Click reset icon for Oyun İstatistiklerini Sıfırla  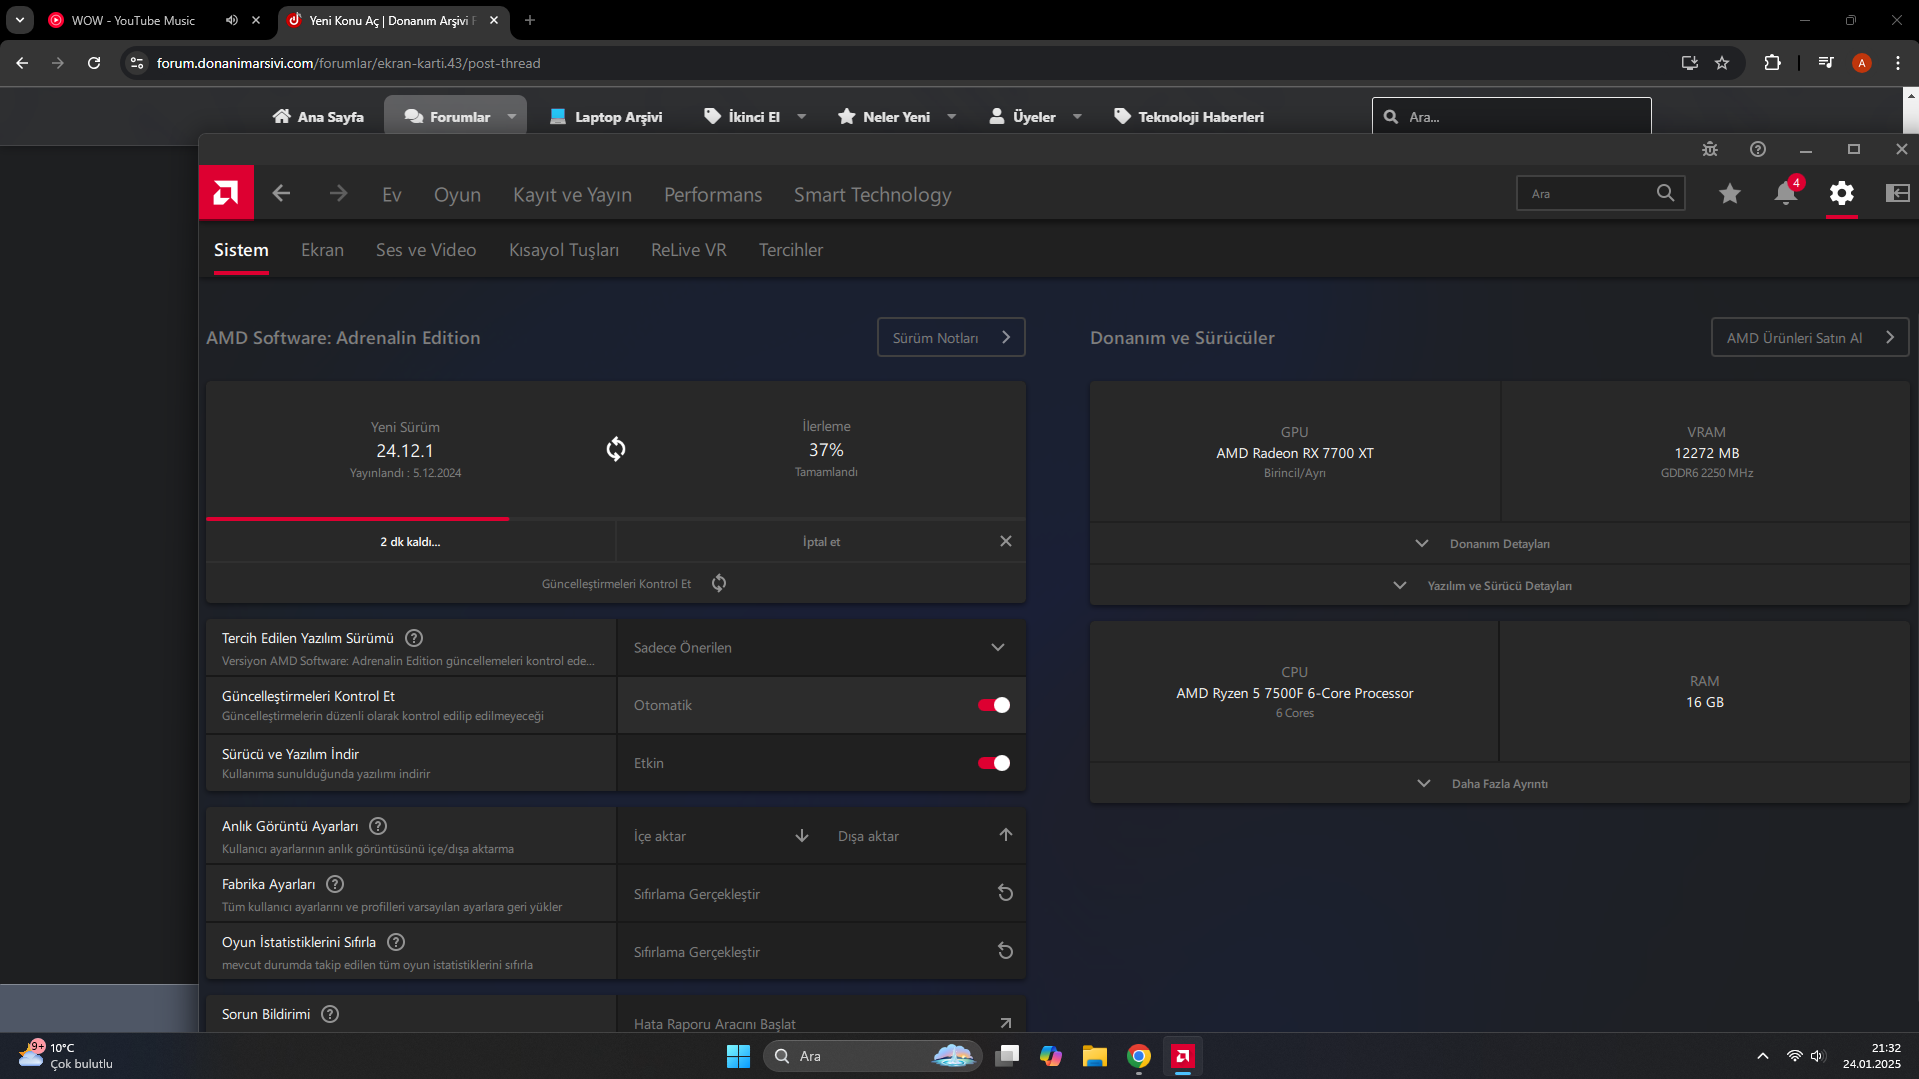point(1006,951)
